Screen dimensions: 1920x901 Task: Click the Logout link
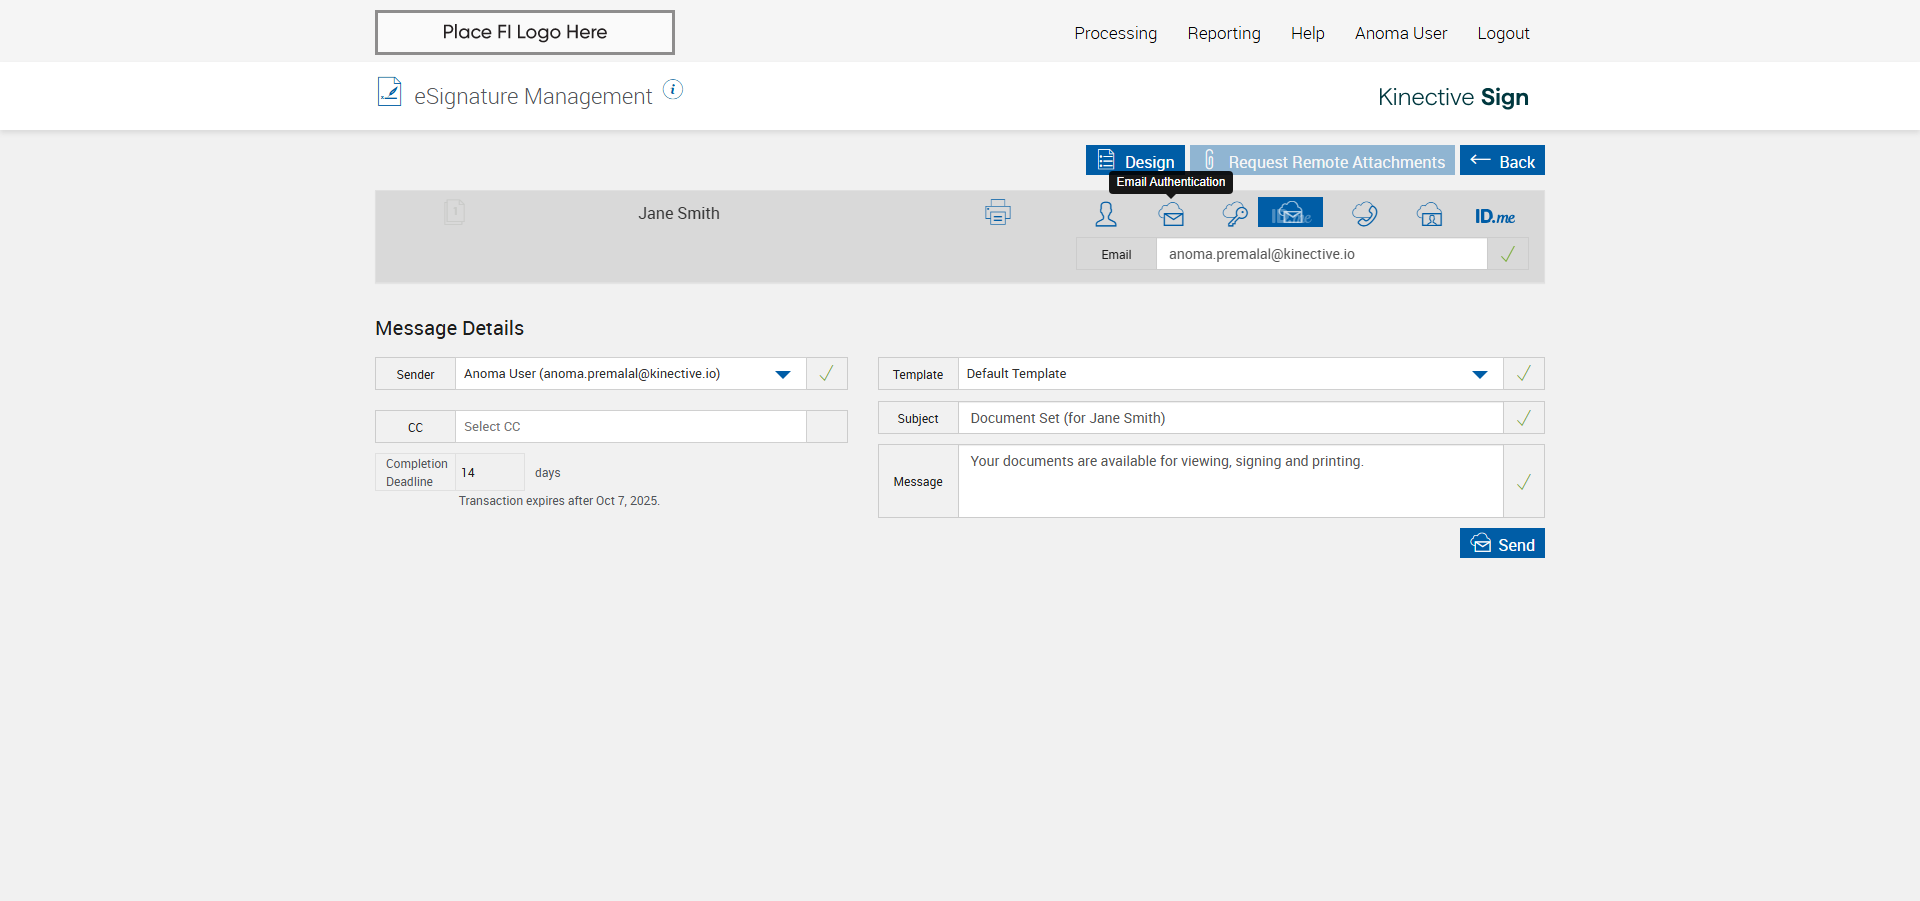pyautogui.click(x=1503, y=33)
